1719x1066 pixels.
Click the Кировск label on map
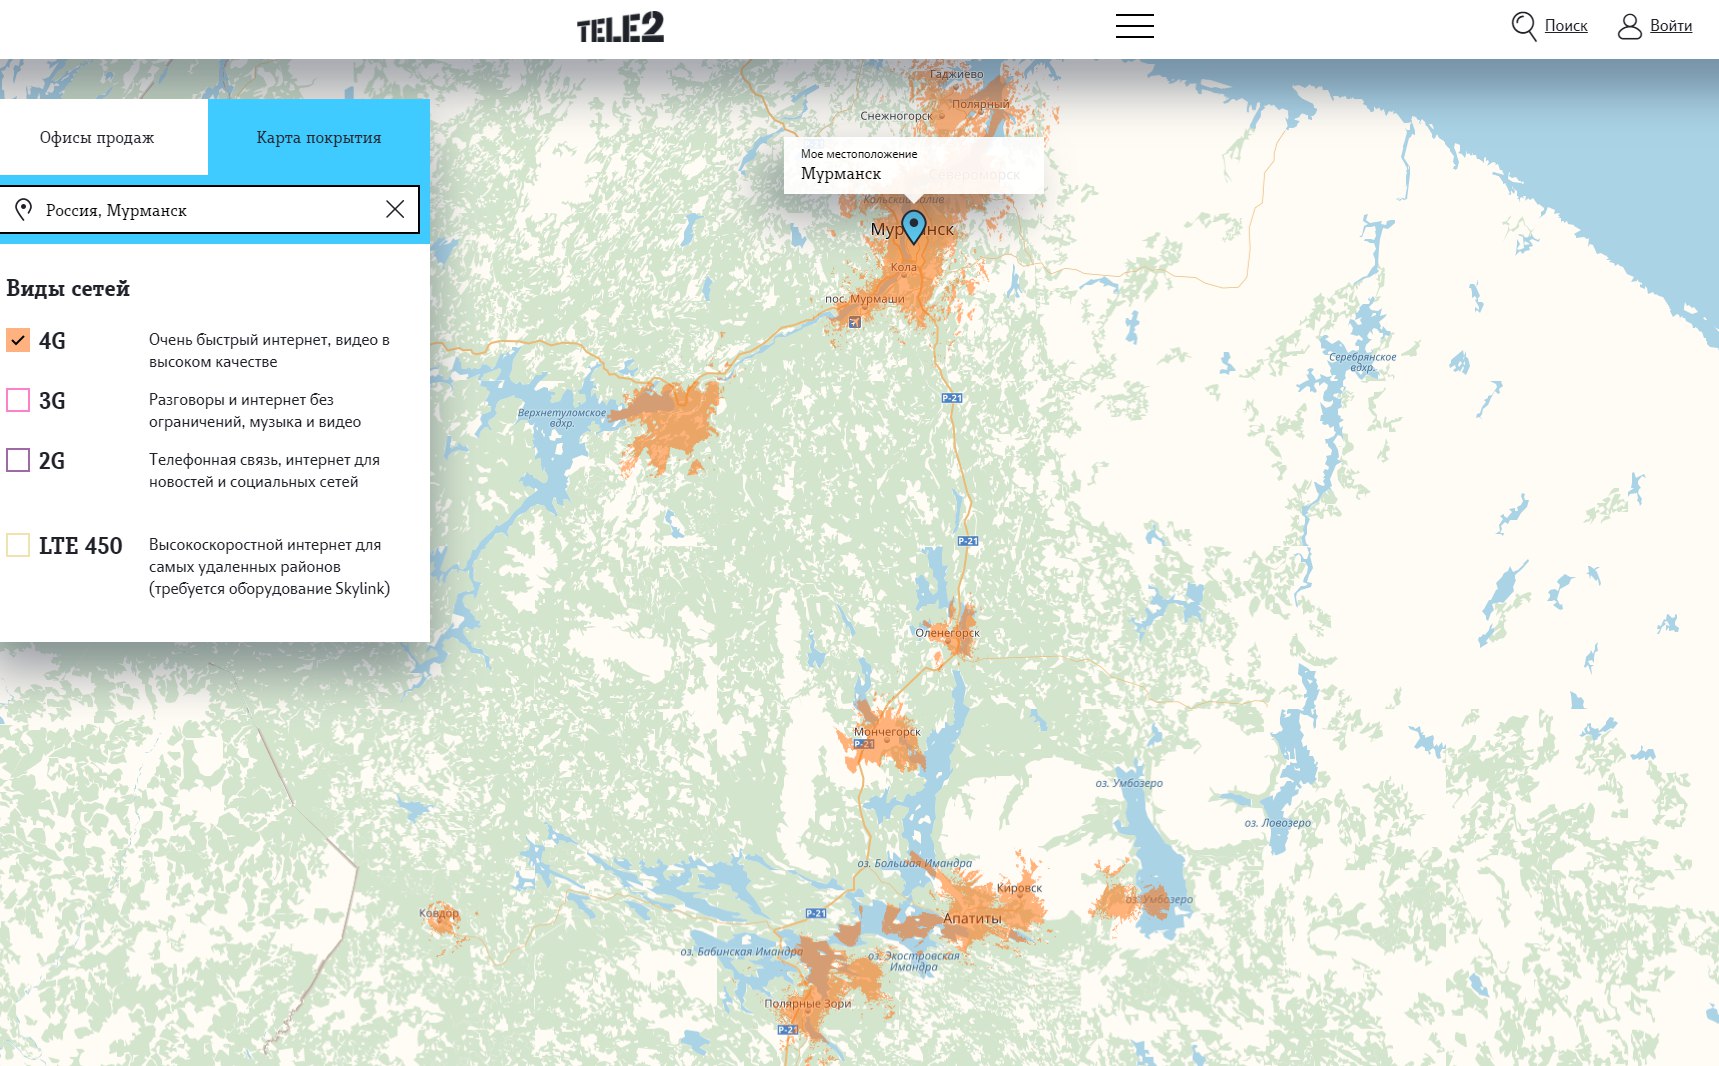point(1019,888)
